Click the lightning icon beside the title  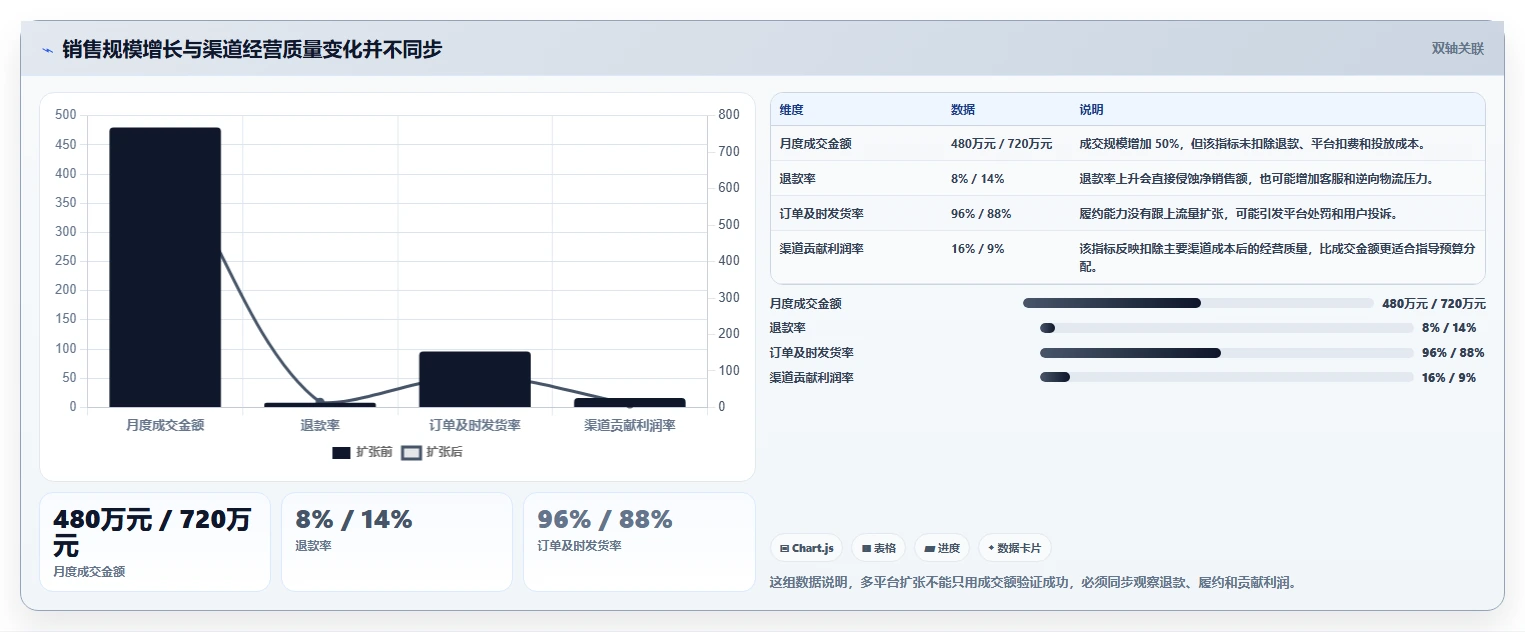(x=47, y=50)
